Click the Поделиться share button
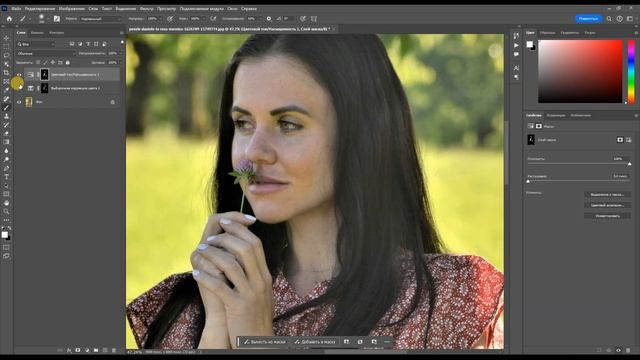The width and height of the screenshot is (640, 360). pos(588,19)
